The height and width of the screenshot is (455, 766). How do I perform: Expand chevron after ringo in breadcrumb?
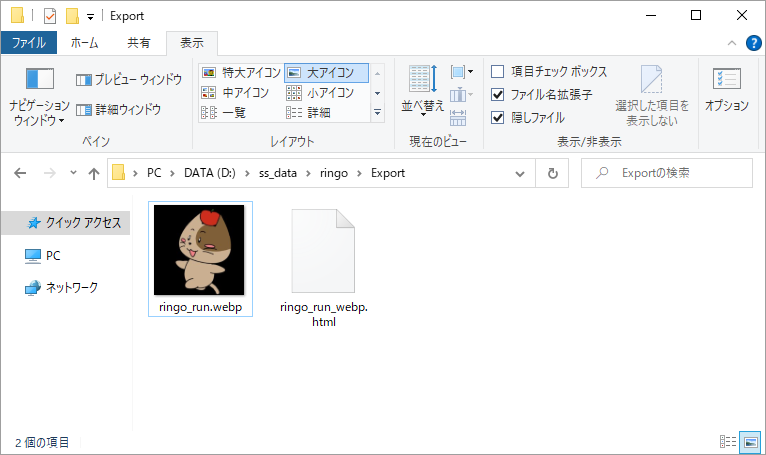(x=360, y=173)
